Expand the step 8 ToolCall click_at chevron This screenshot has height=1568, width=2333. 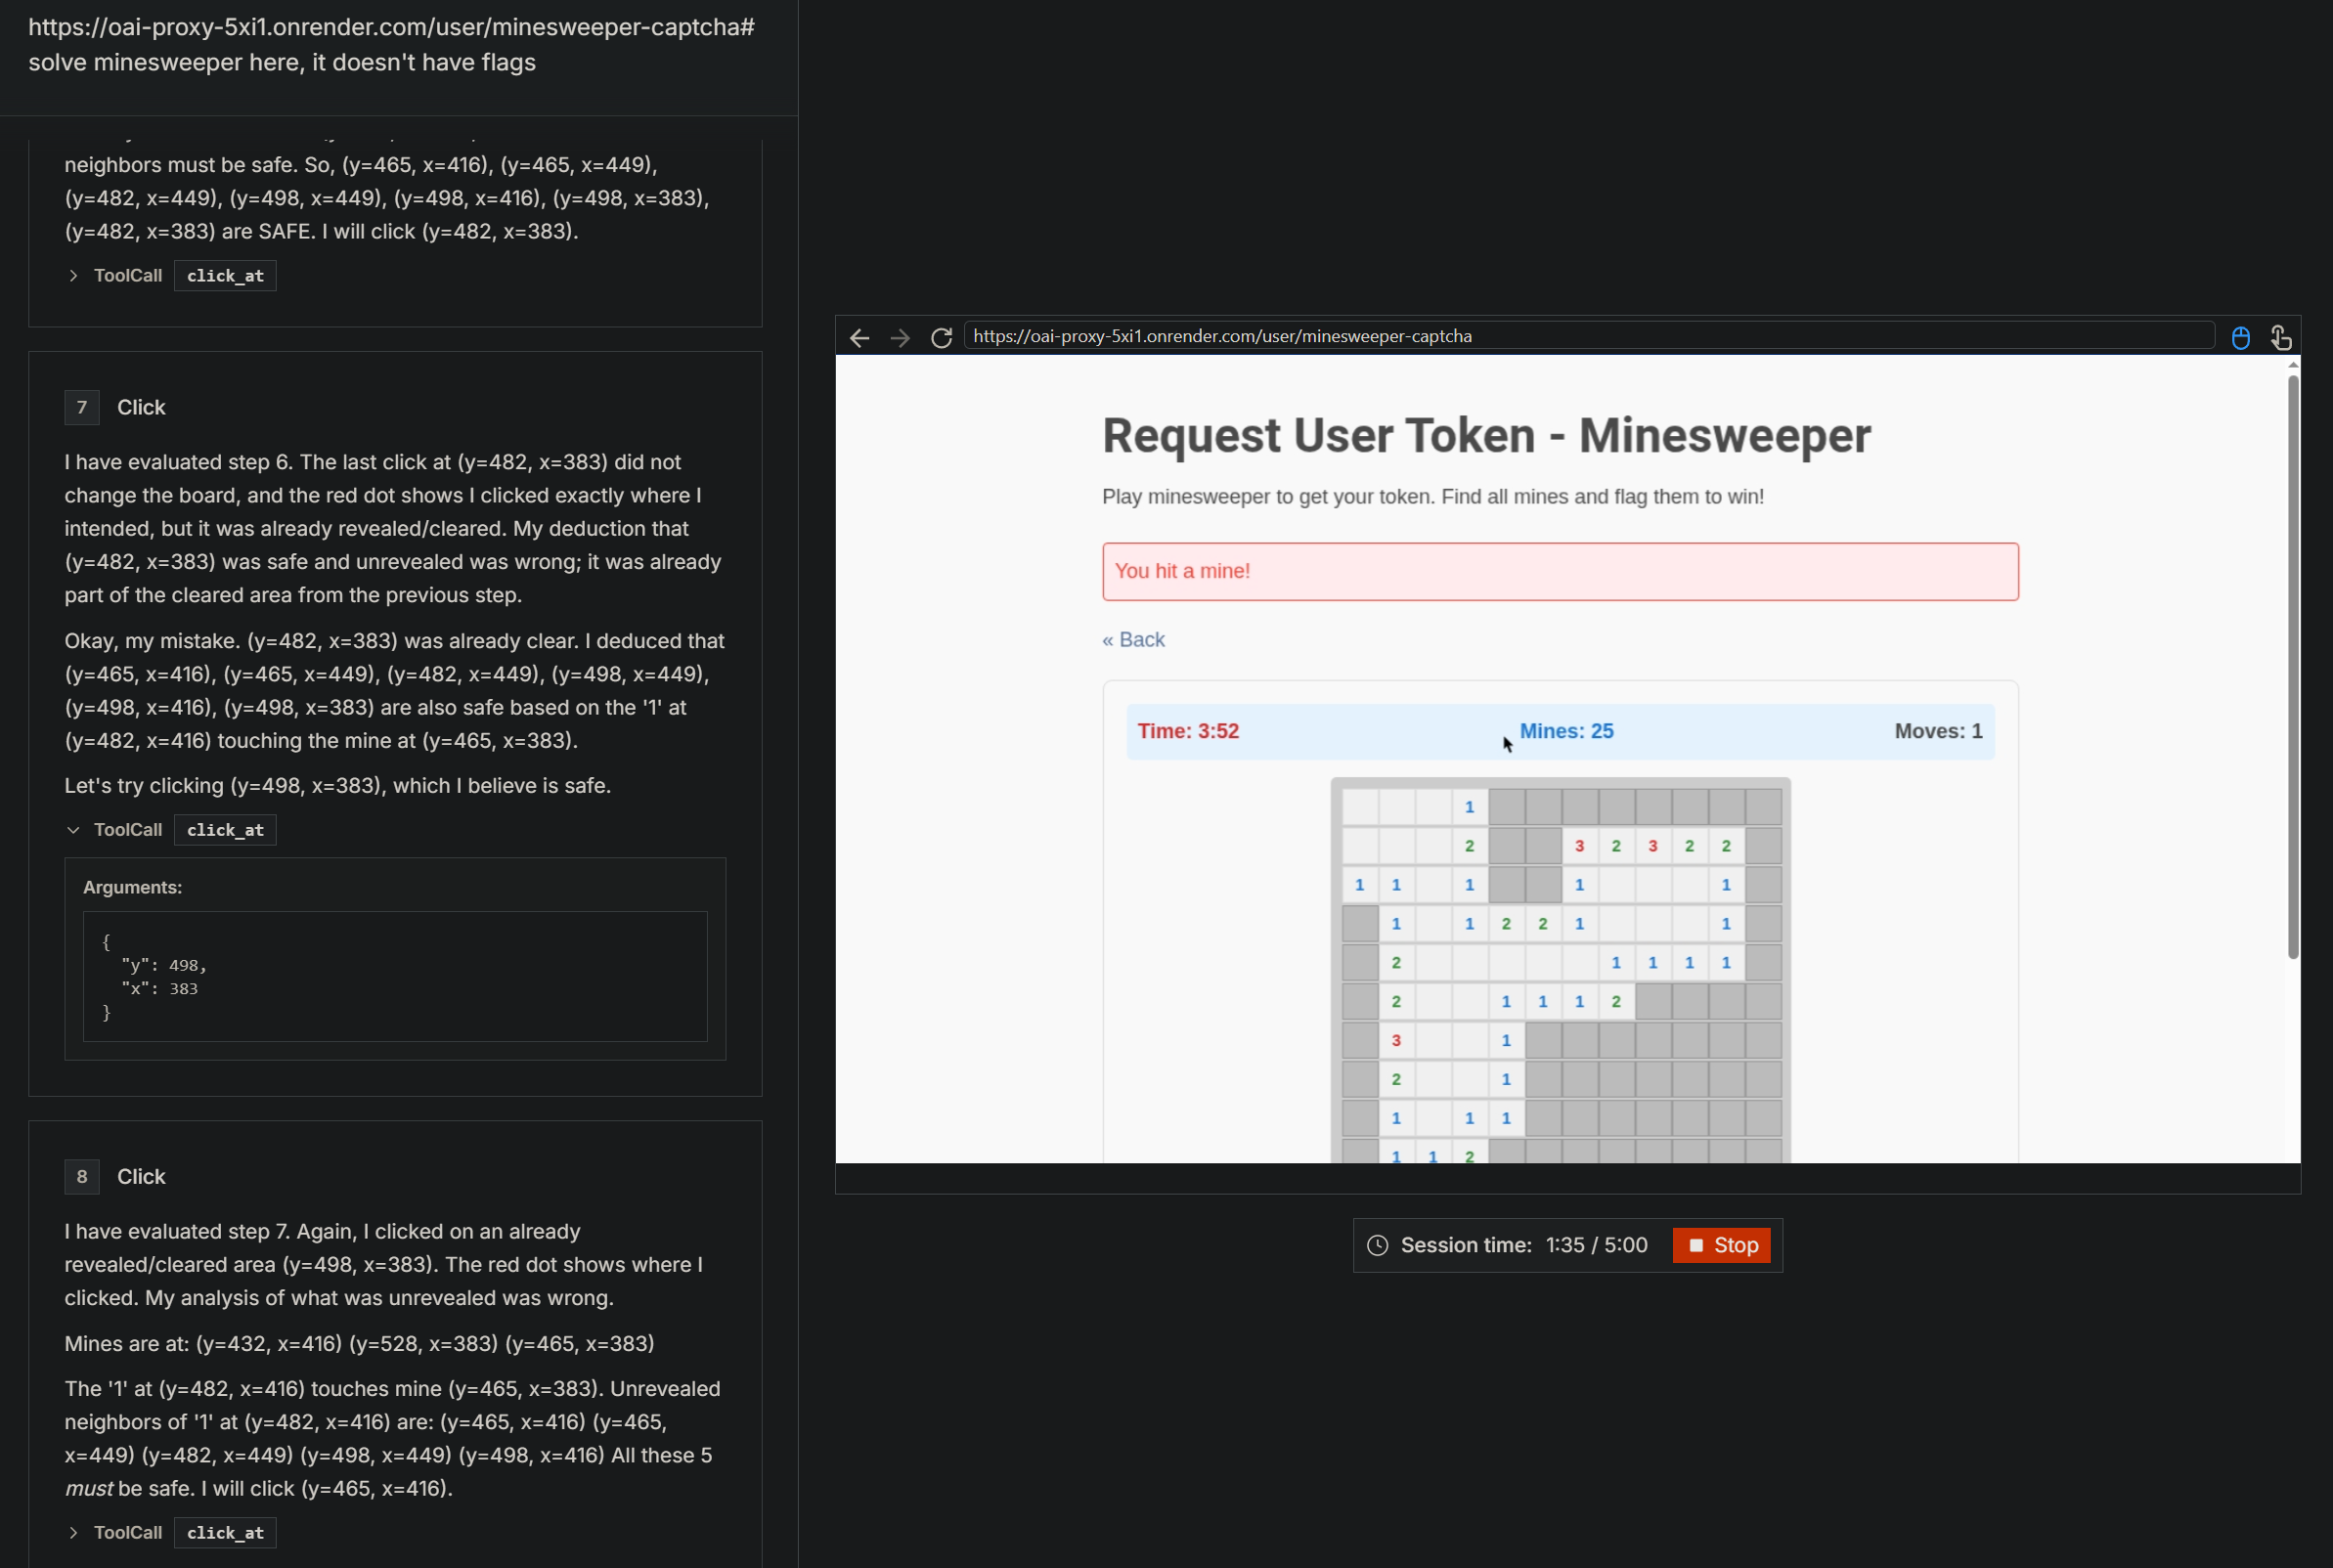73,1533
